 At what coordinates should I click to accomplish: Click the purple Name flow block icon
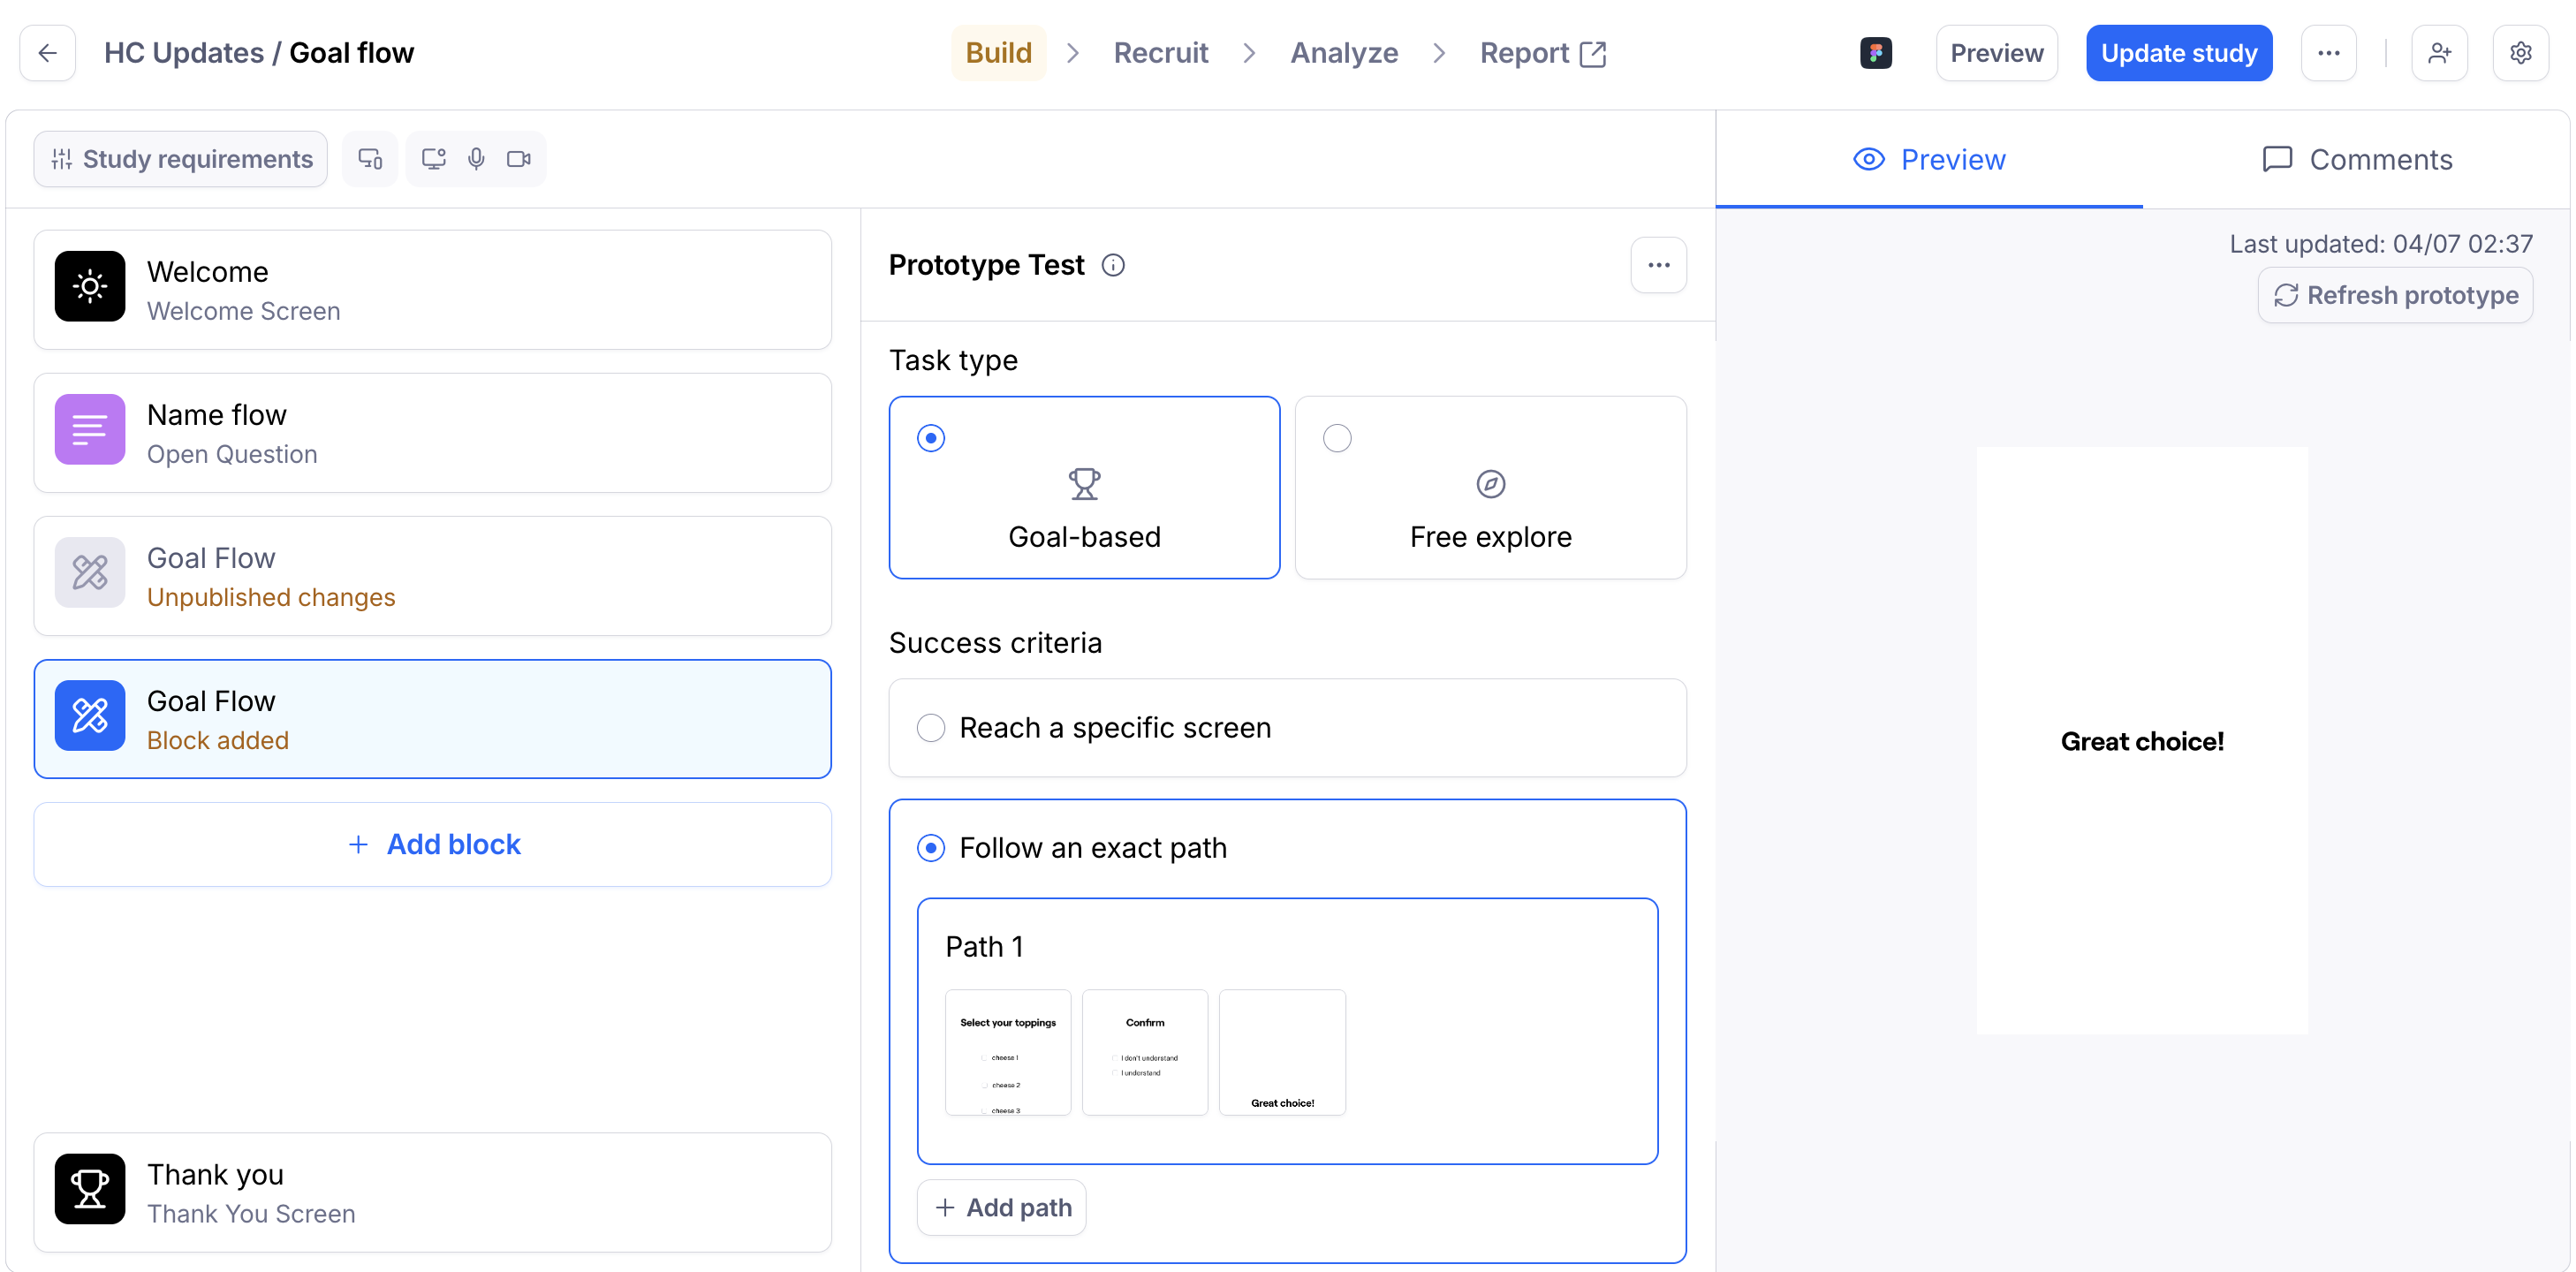(90, 430)
